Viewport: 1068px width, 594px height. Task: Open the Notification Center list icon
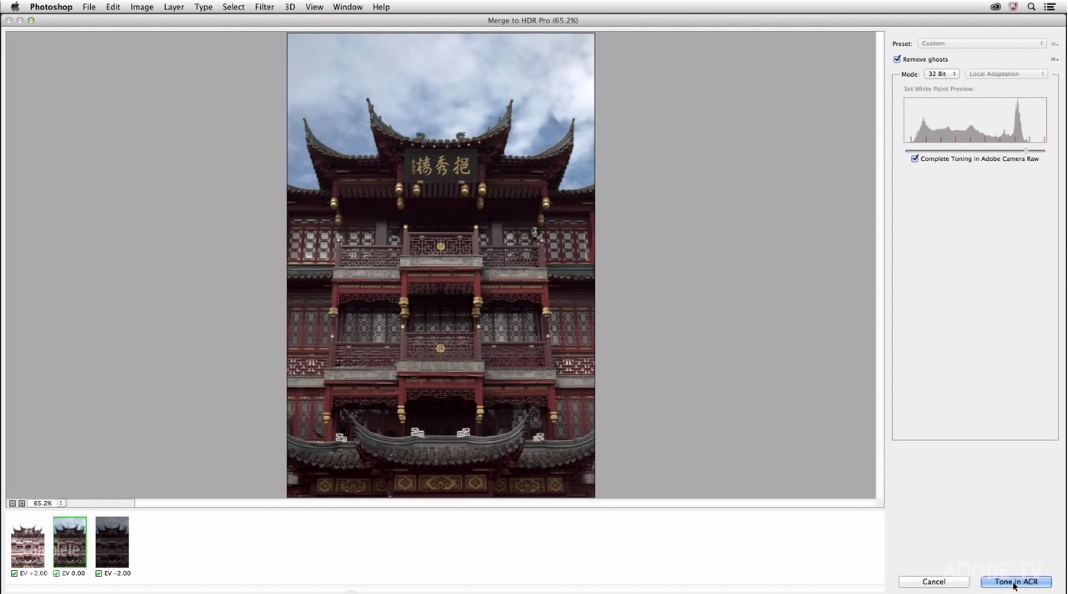point(1050,7)
